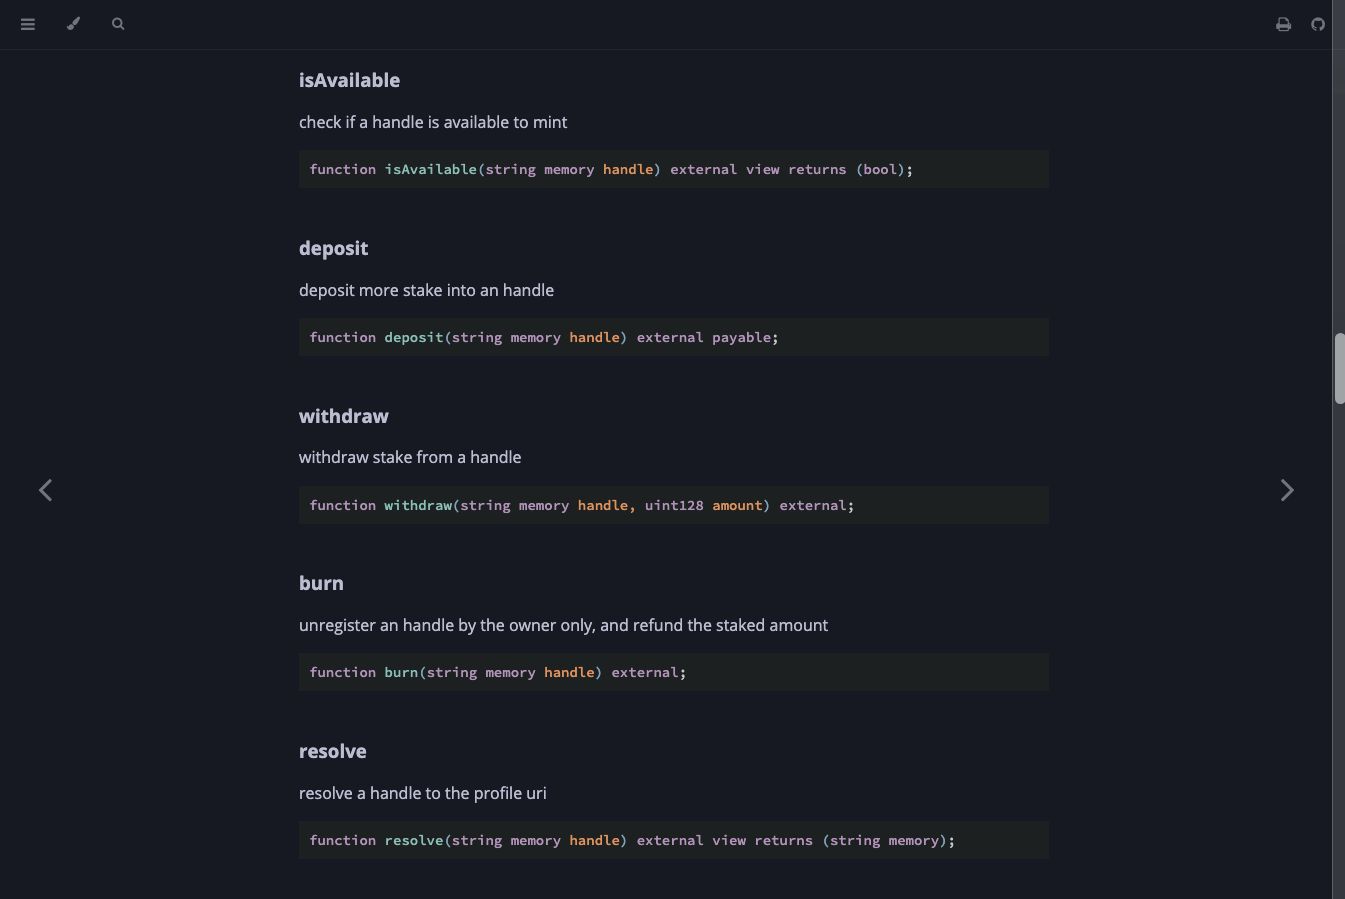Click 'withdraw stake from a handle' text
Screen dimensions: 1345x899
pyautogui.click(x=410, y=457)
